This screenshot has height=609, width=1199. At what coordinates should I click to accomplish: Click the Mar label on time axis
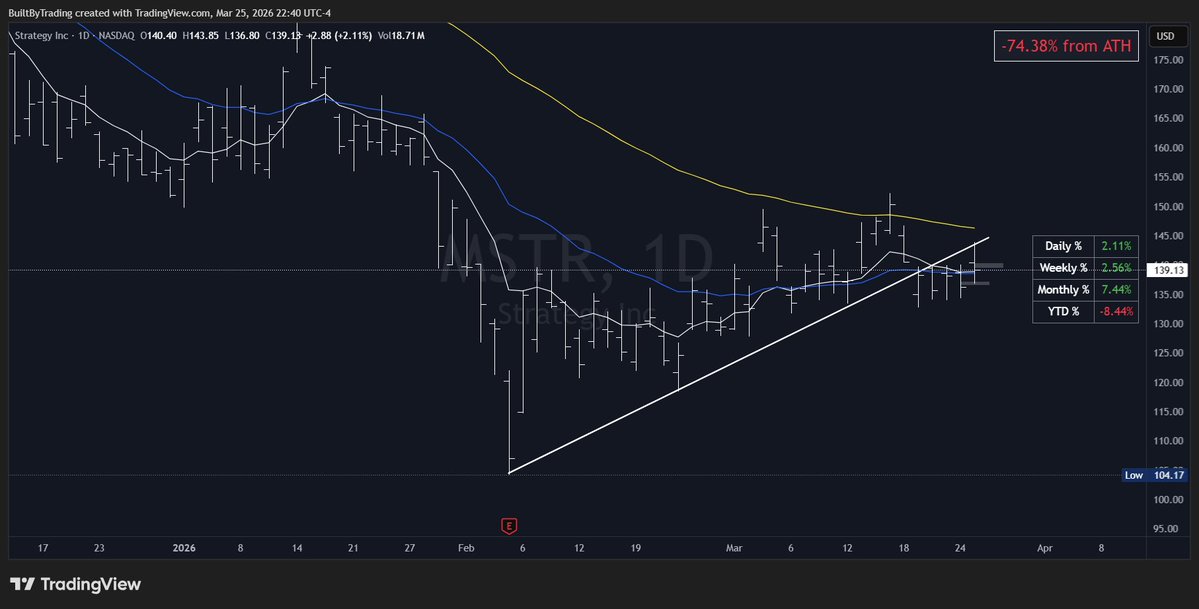734,548
